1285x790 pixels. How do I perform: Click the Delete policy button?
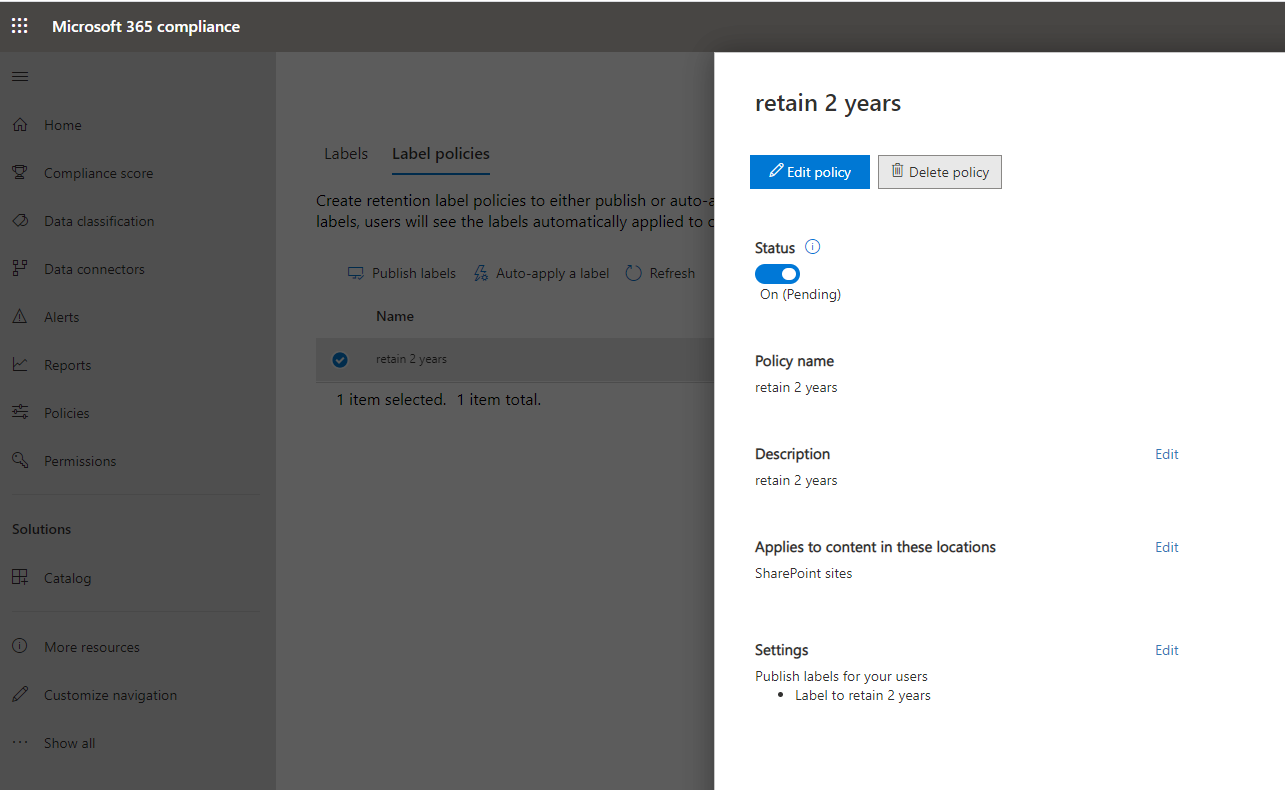point(940,172)
